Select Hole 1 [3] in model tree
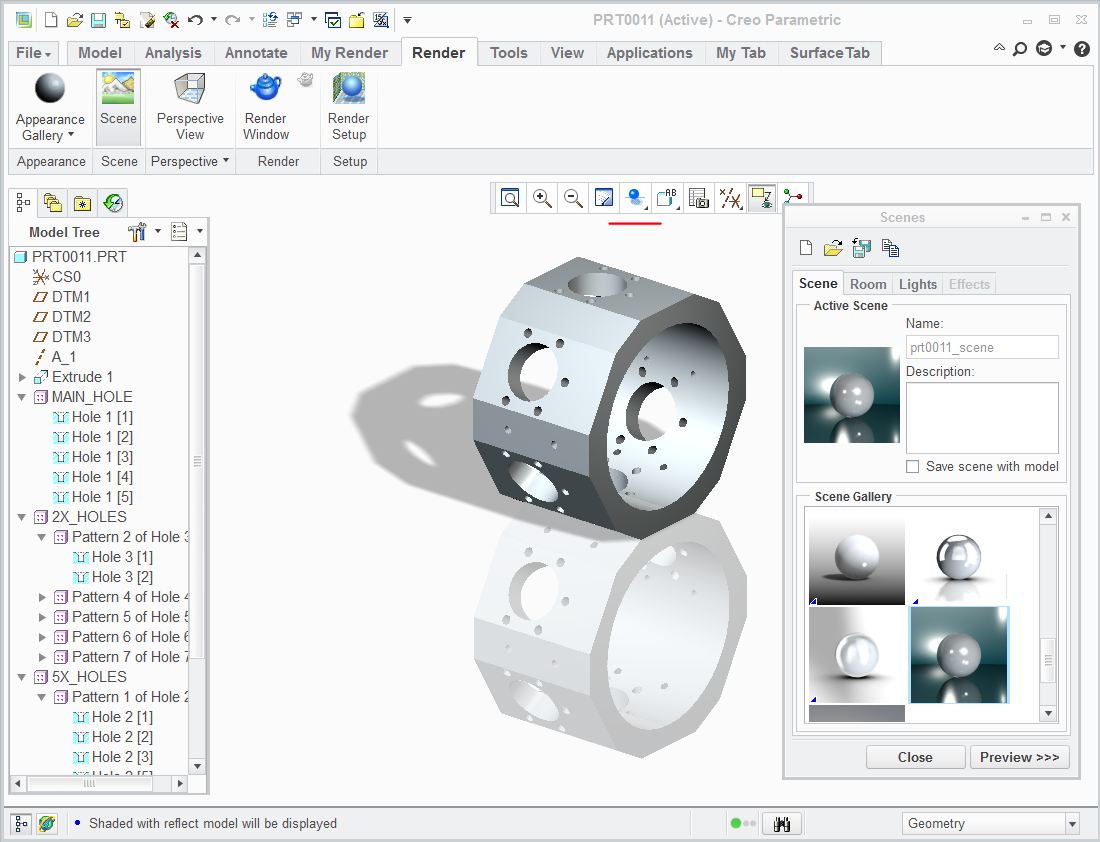The width and height of the screenshot is (1100, 842). click(102, 457)
